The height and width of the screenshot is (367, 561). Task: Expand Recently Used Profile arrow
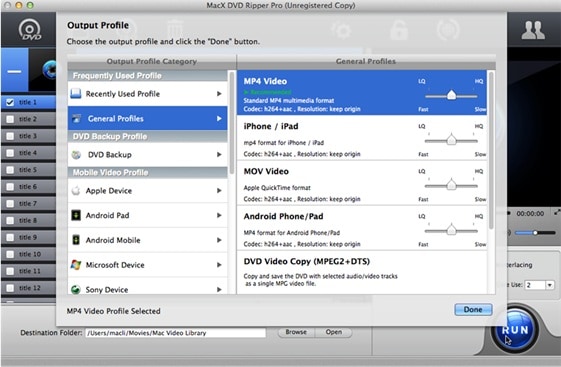pyautogui.click(x=219, y=94)
